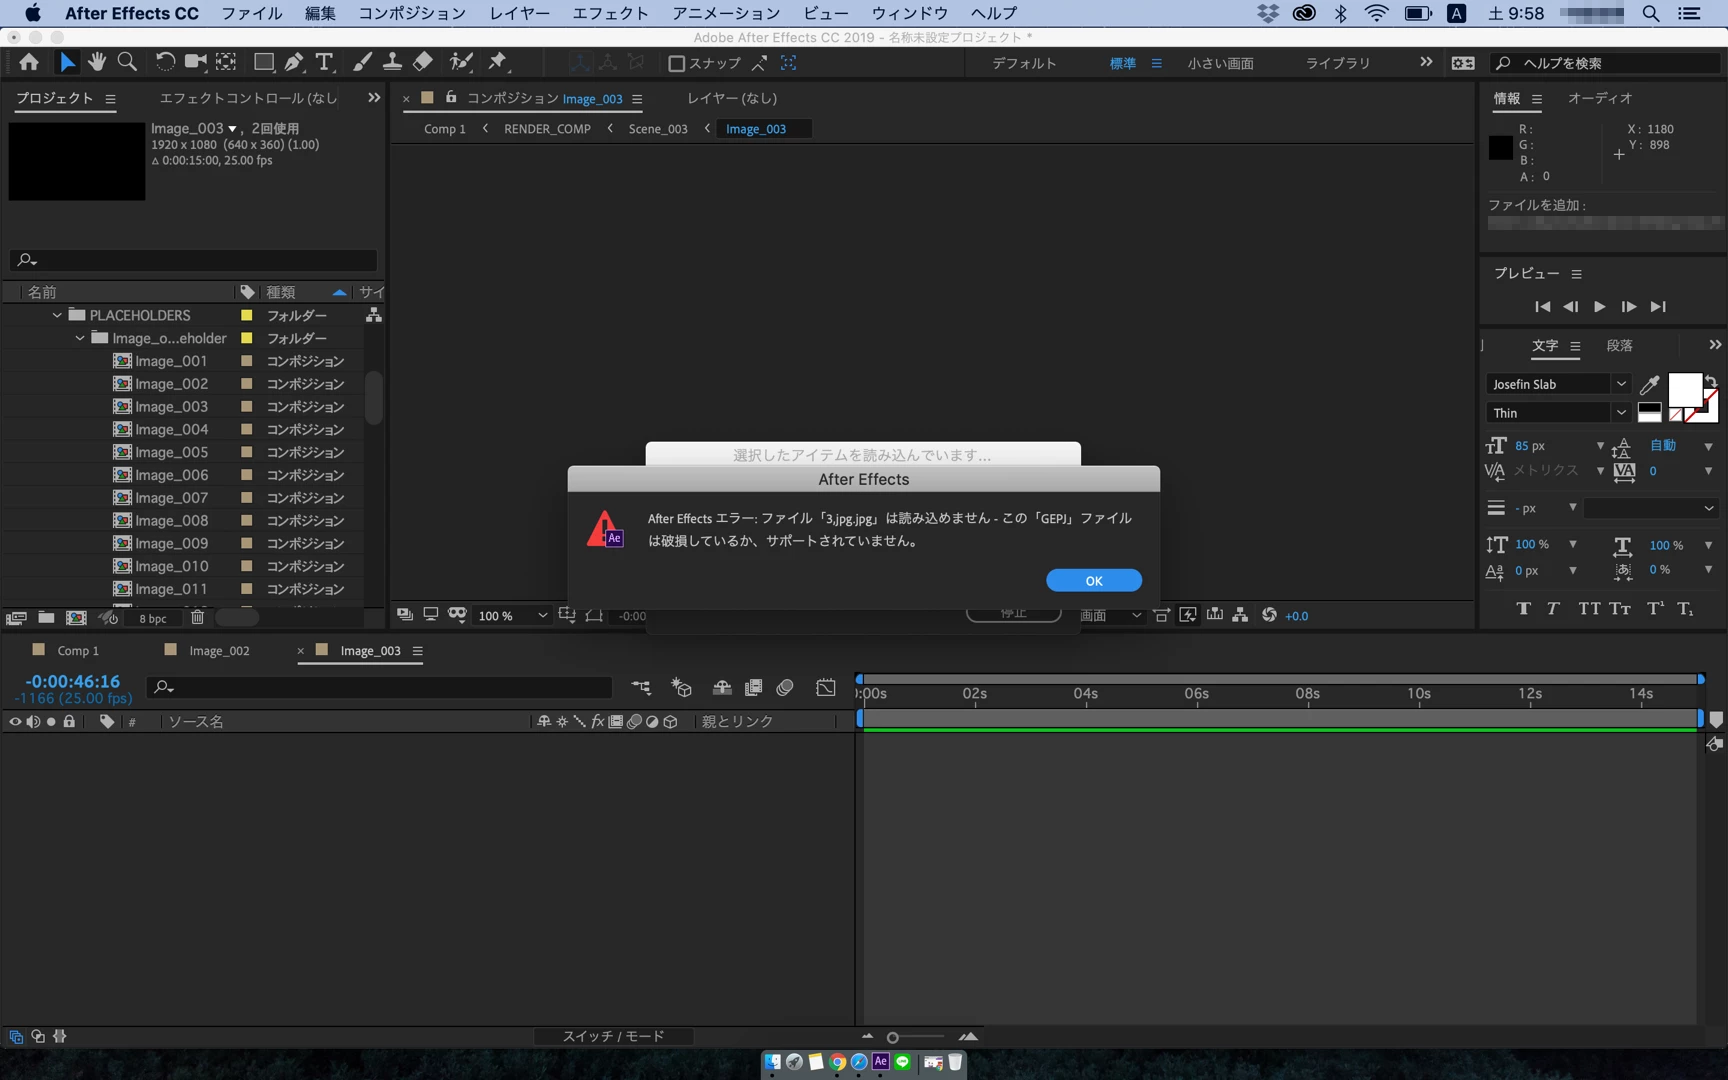The image size is (1728, 1080).
Task: Open the エフェクト menu in menu bar
Action: (x=610, y=13)
